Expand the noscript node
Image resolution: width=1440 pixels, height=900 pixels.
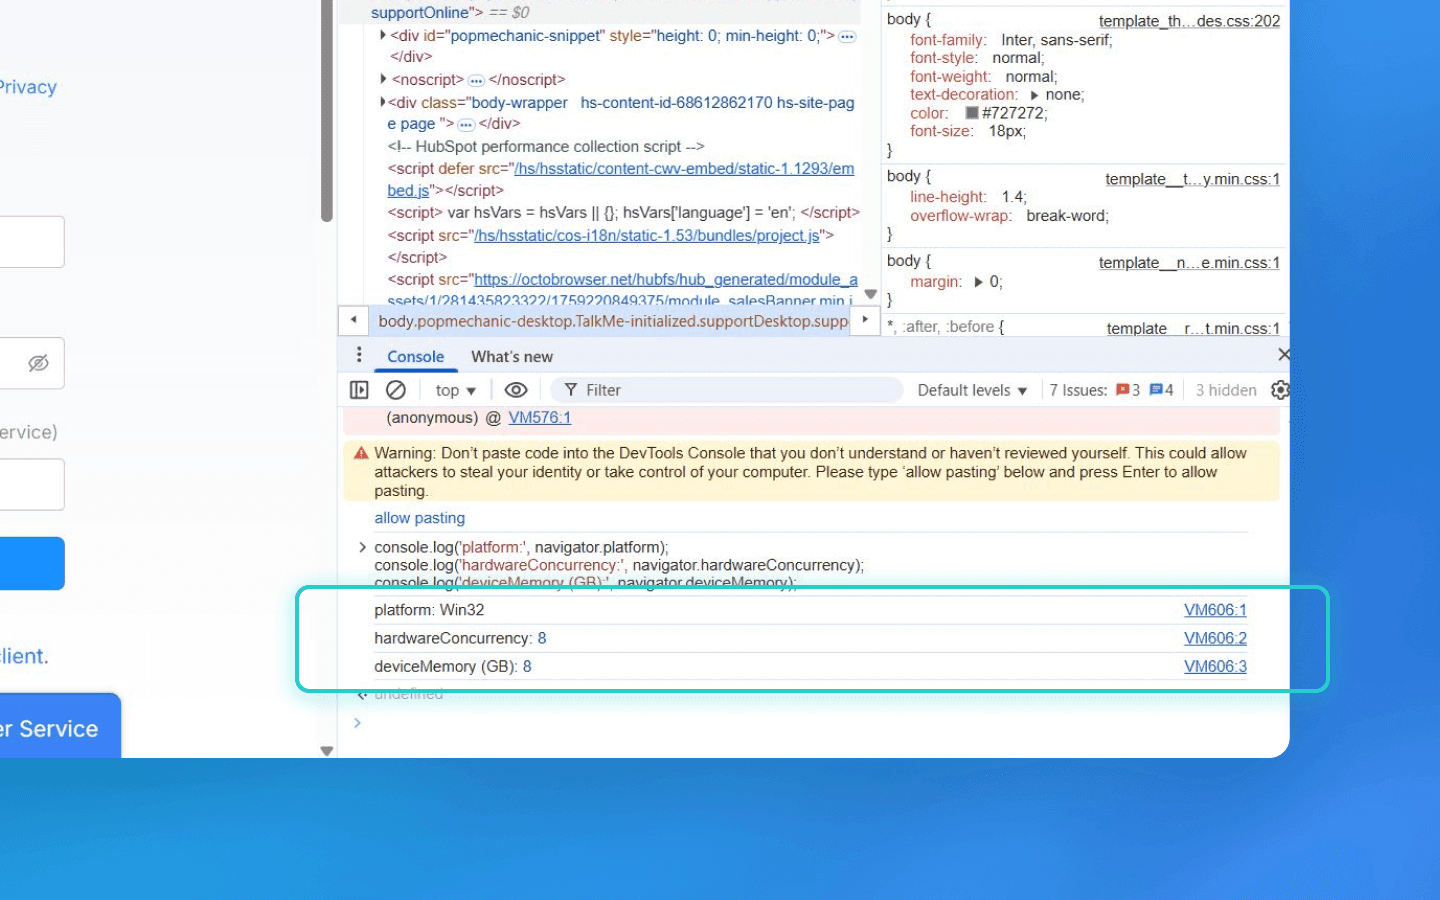click(383, 79)
